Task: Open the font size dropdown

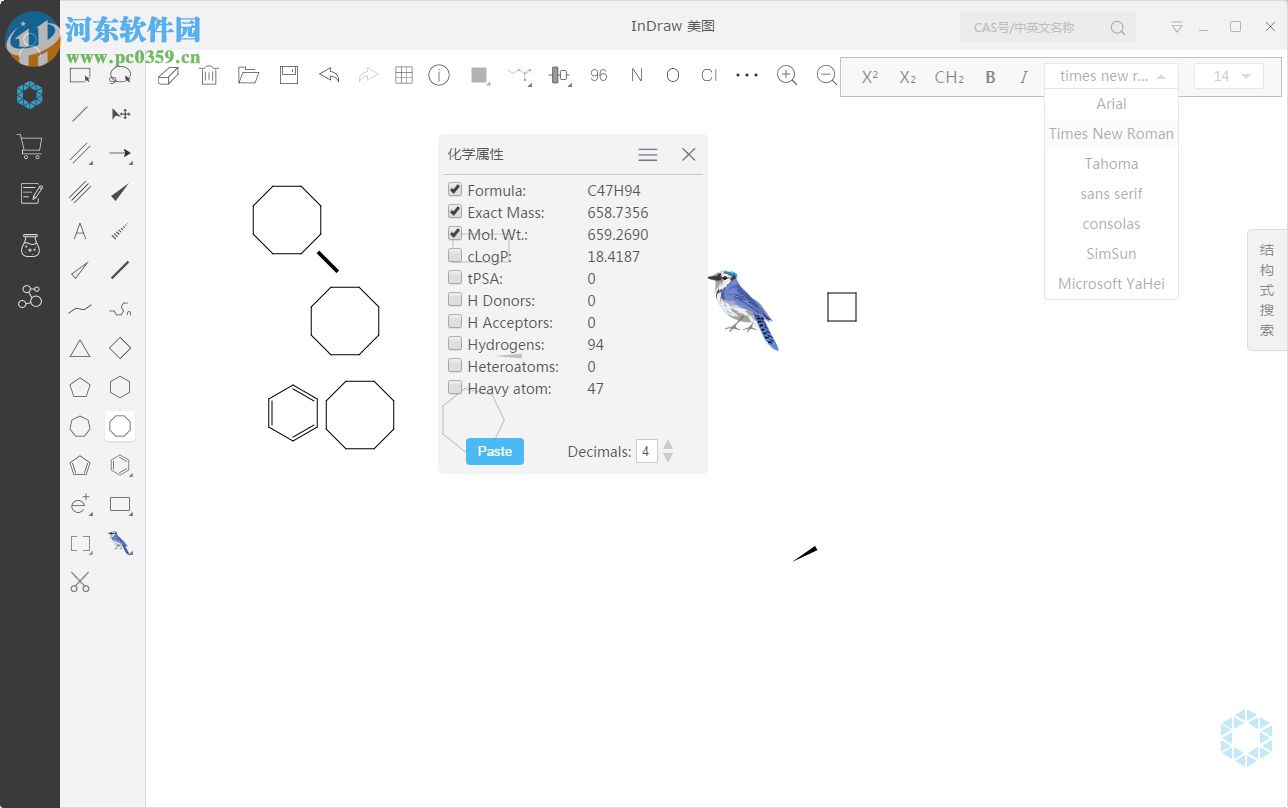Action: tap(1229, 76)
